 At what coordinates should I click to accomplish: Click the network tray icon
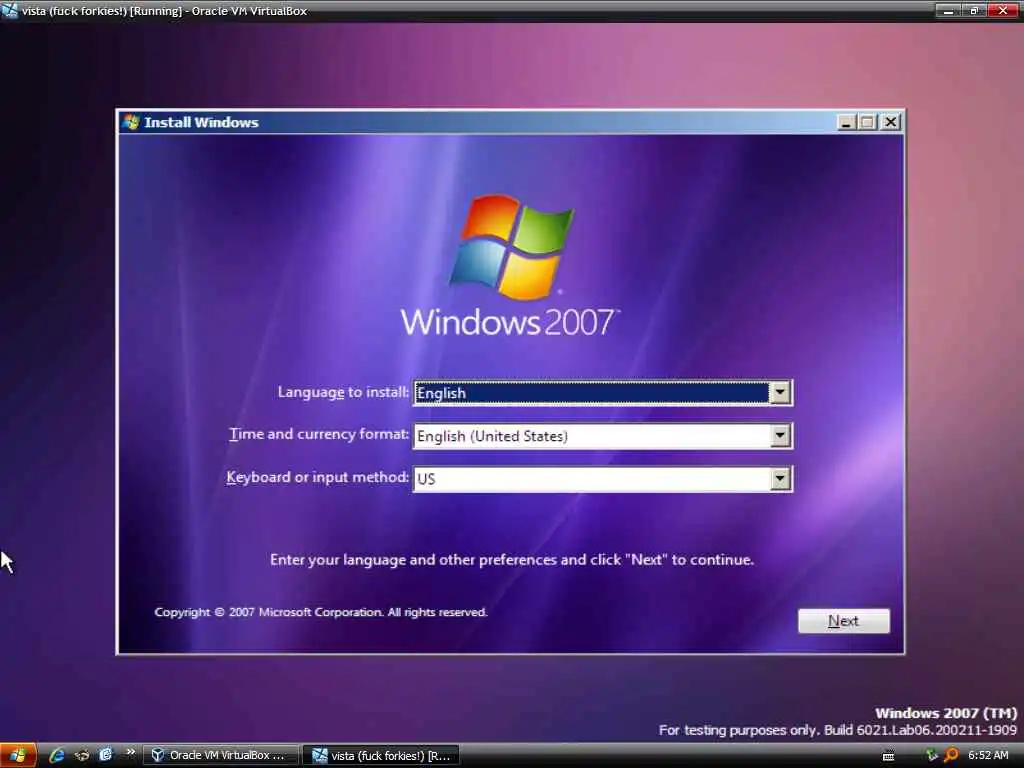932,756
